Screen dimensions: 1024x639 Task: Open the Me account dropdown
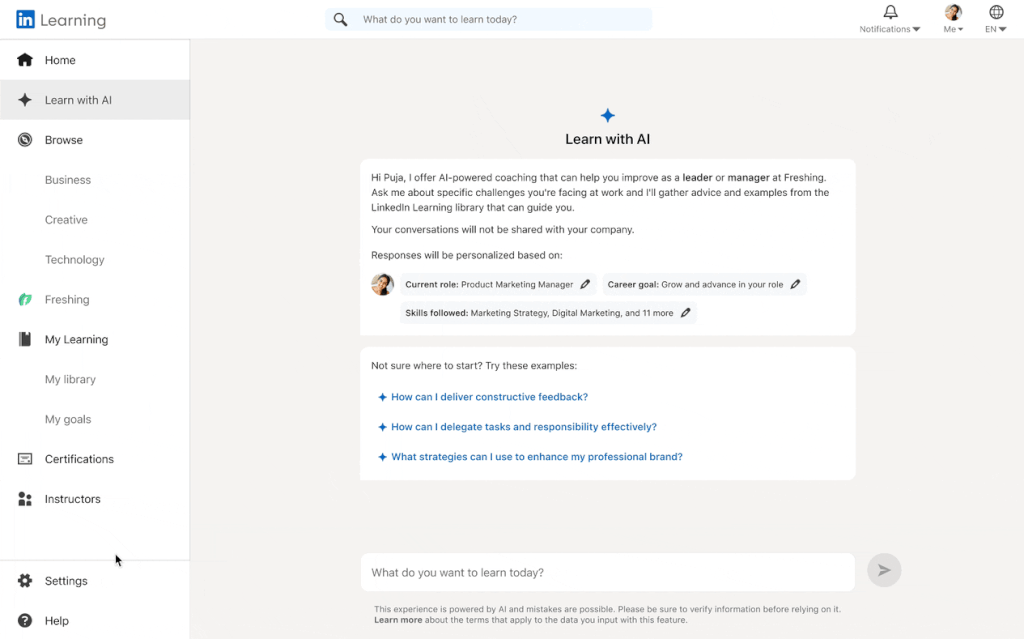[953, 29]
